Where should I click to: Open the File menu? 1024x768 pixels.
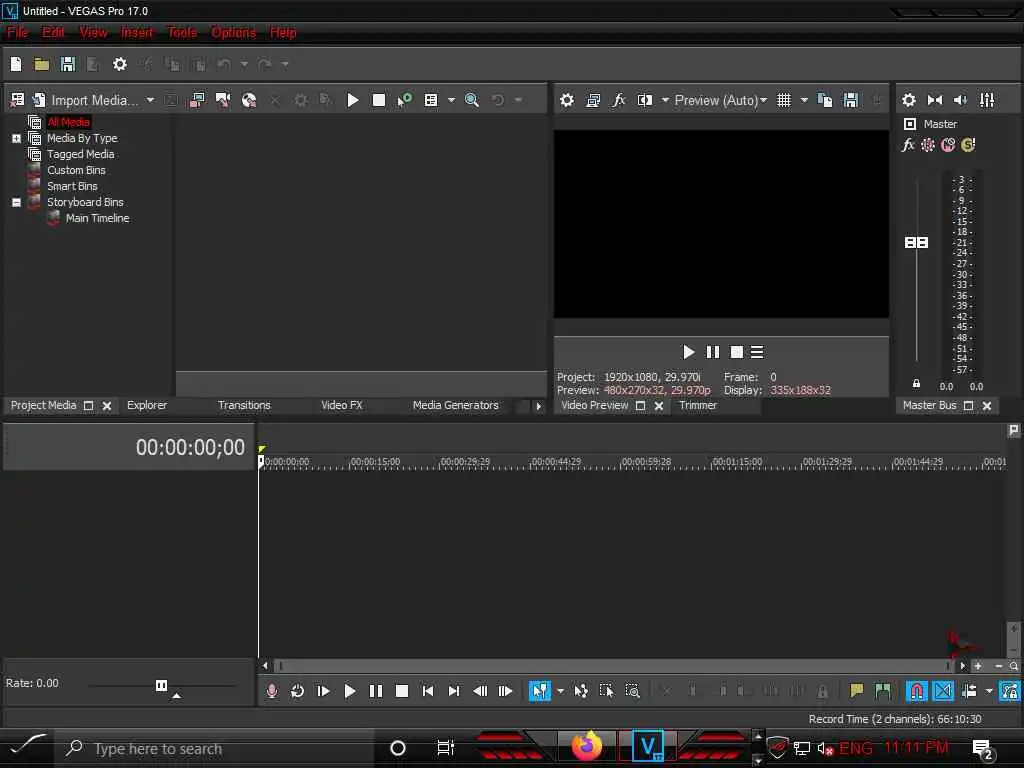point(18,32)
